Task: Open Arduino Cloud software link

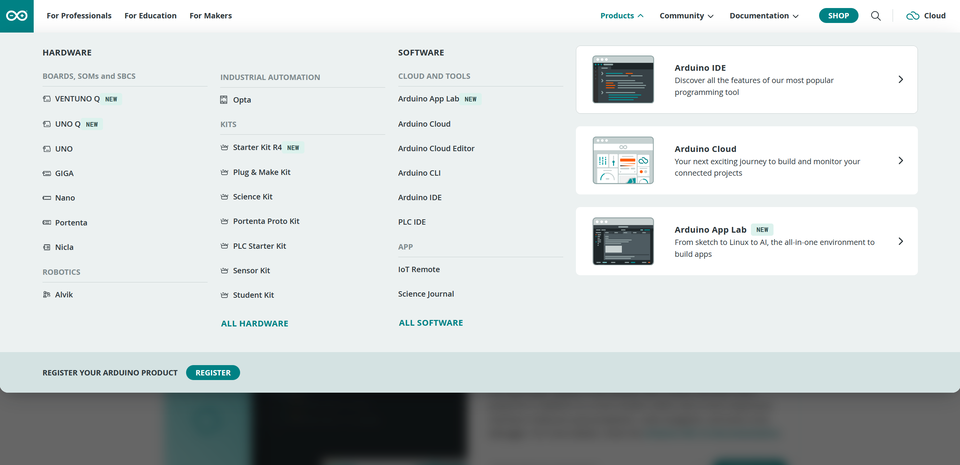Action: click(x=424, y=124)
